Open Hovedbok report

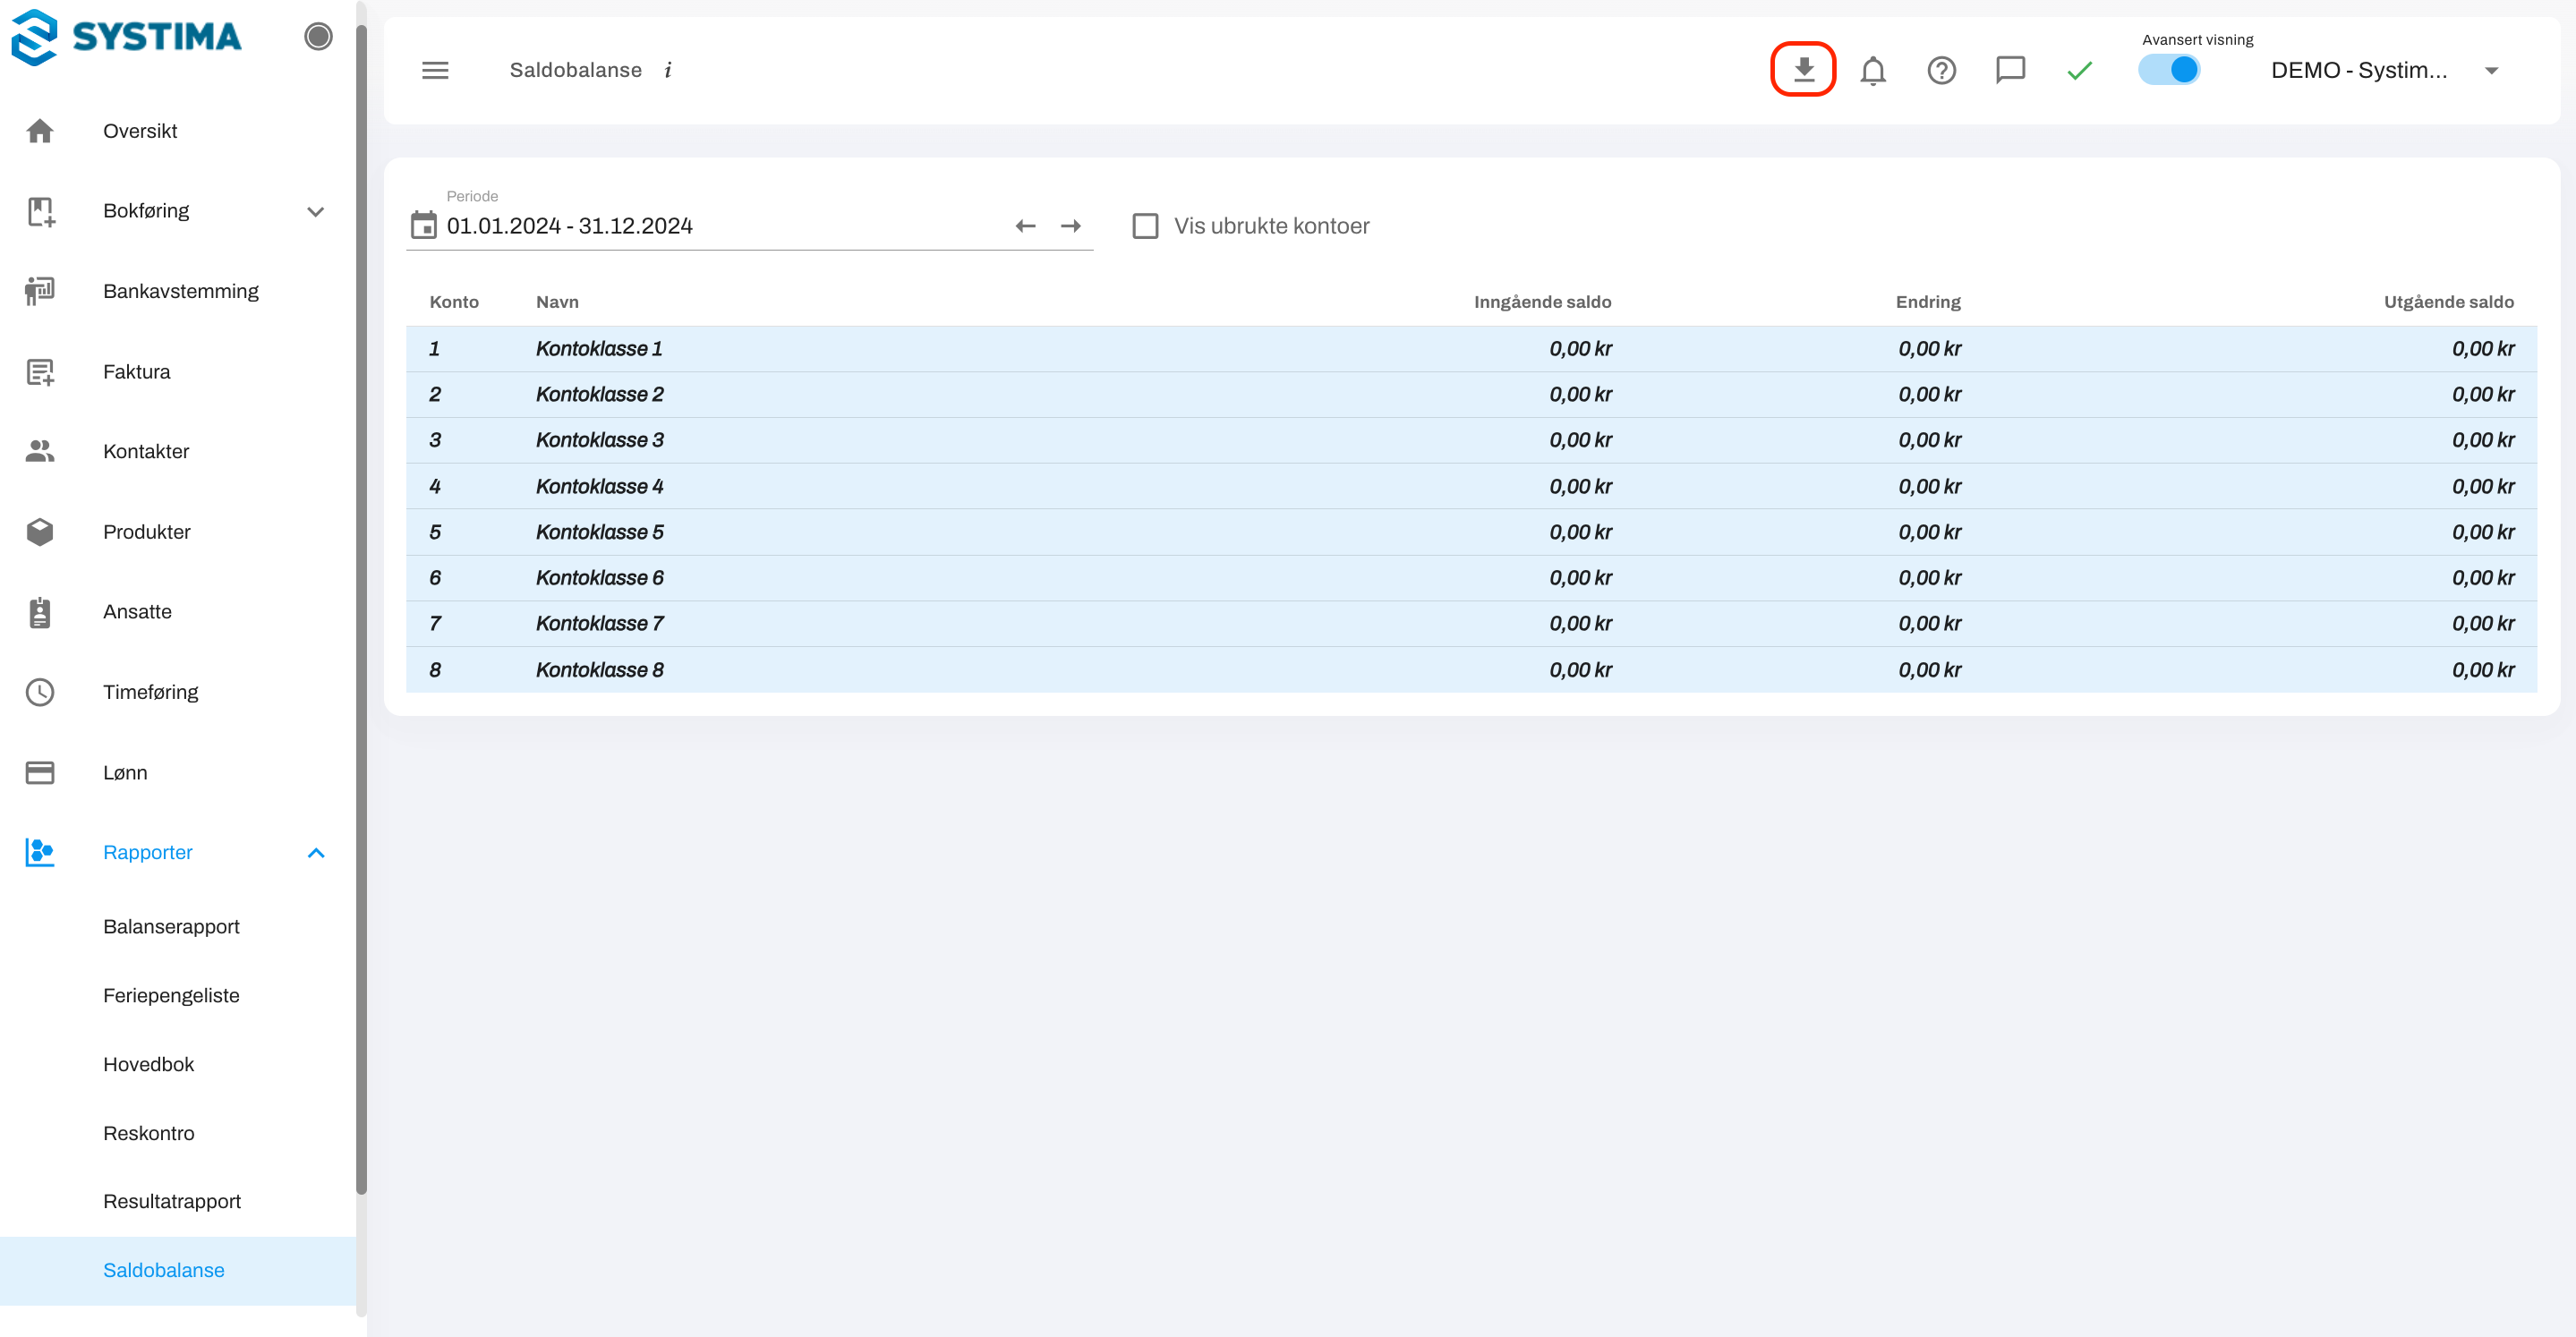point(149,1064)
